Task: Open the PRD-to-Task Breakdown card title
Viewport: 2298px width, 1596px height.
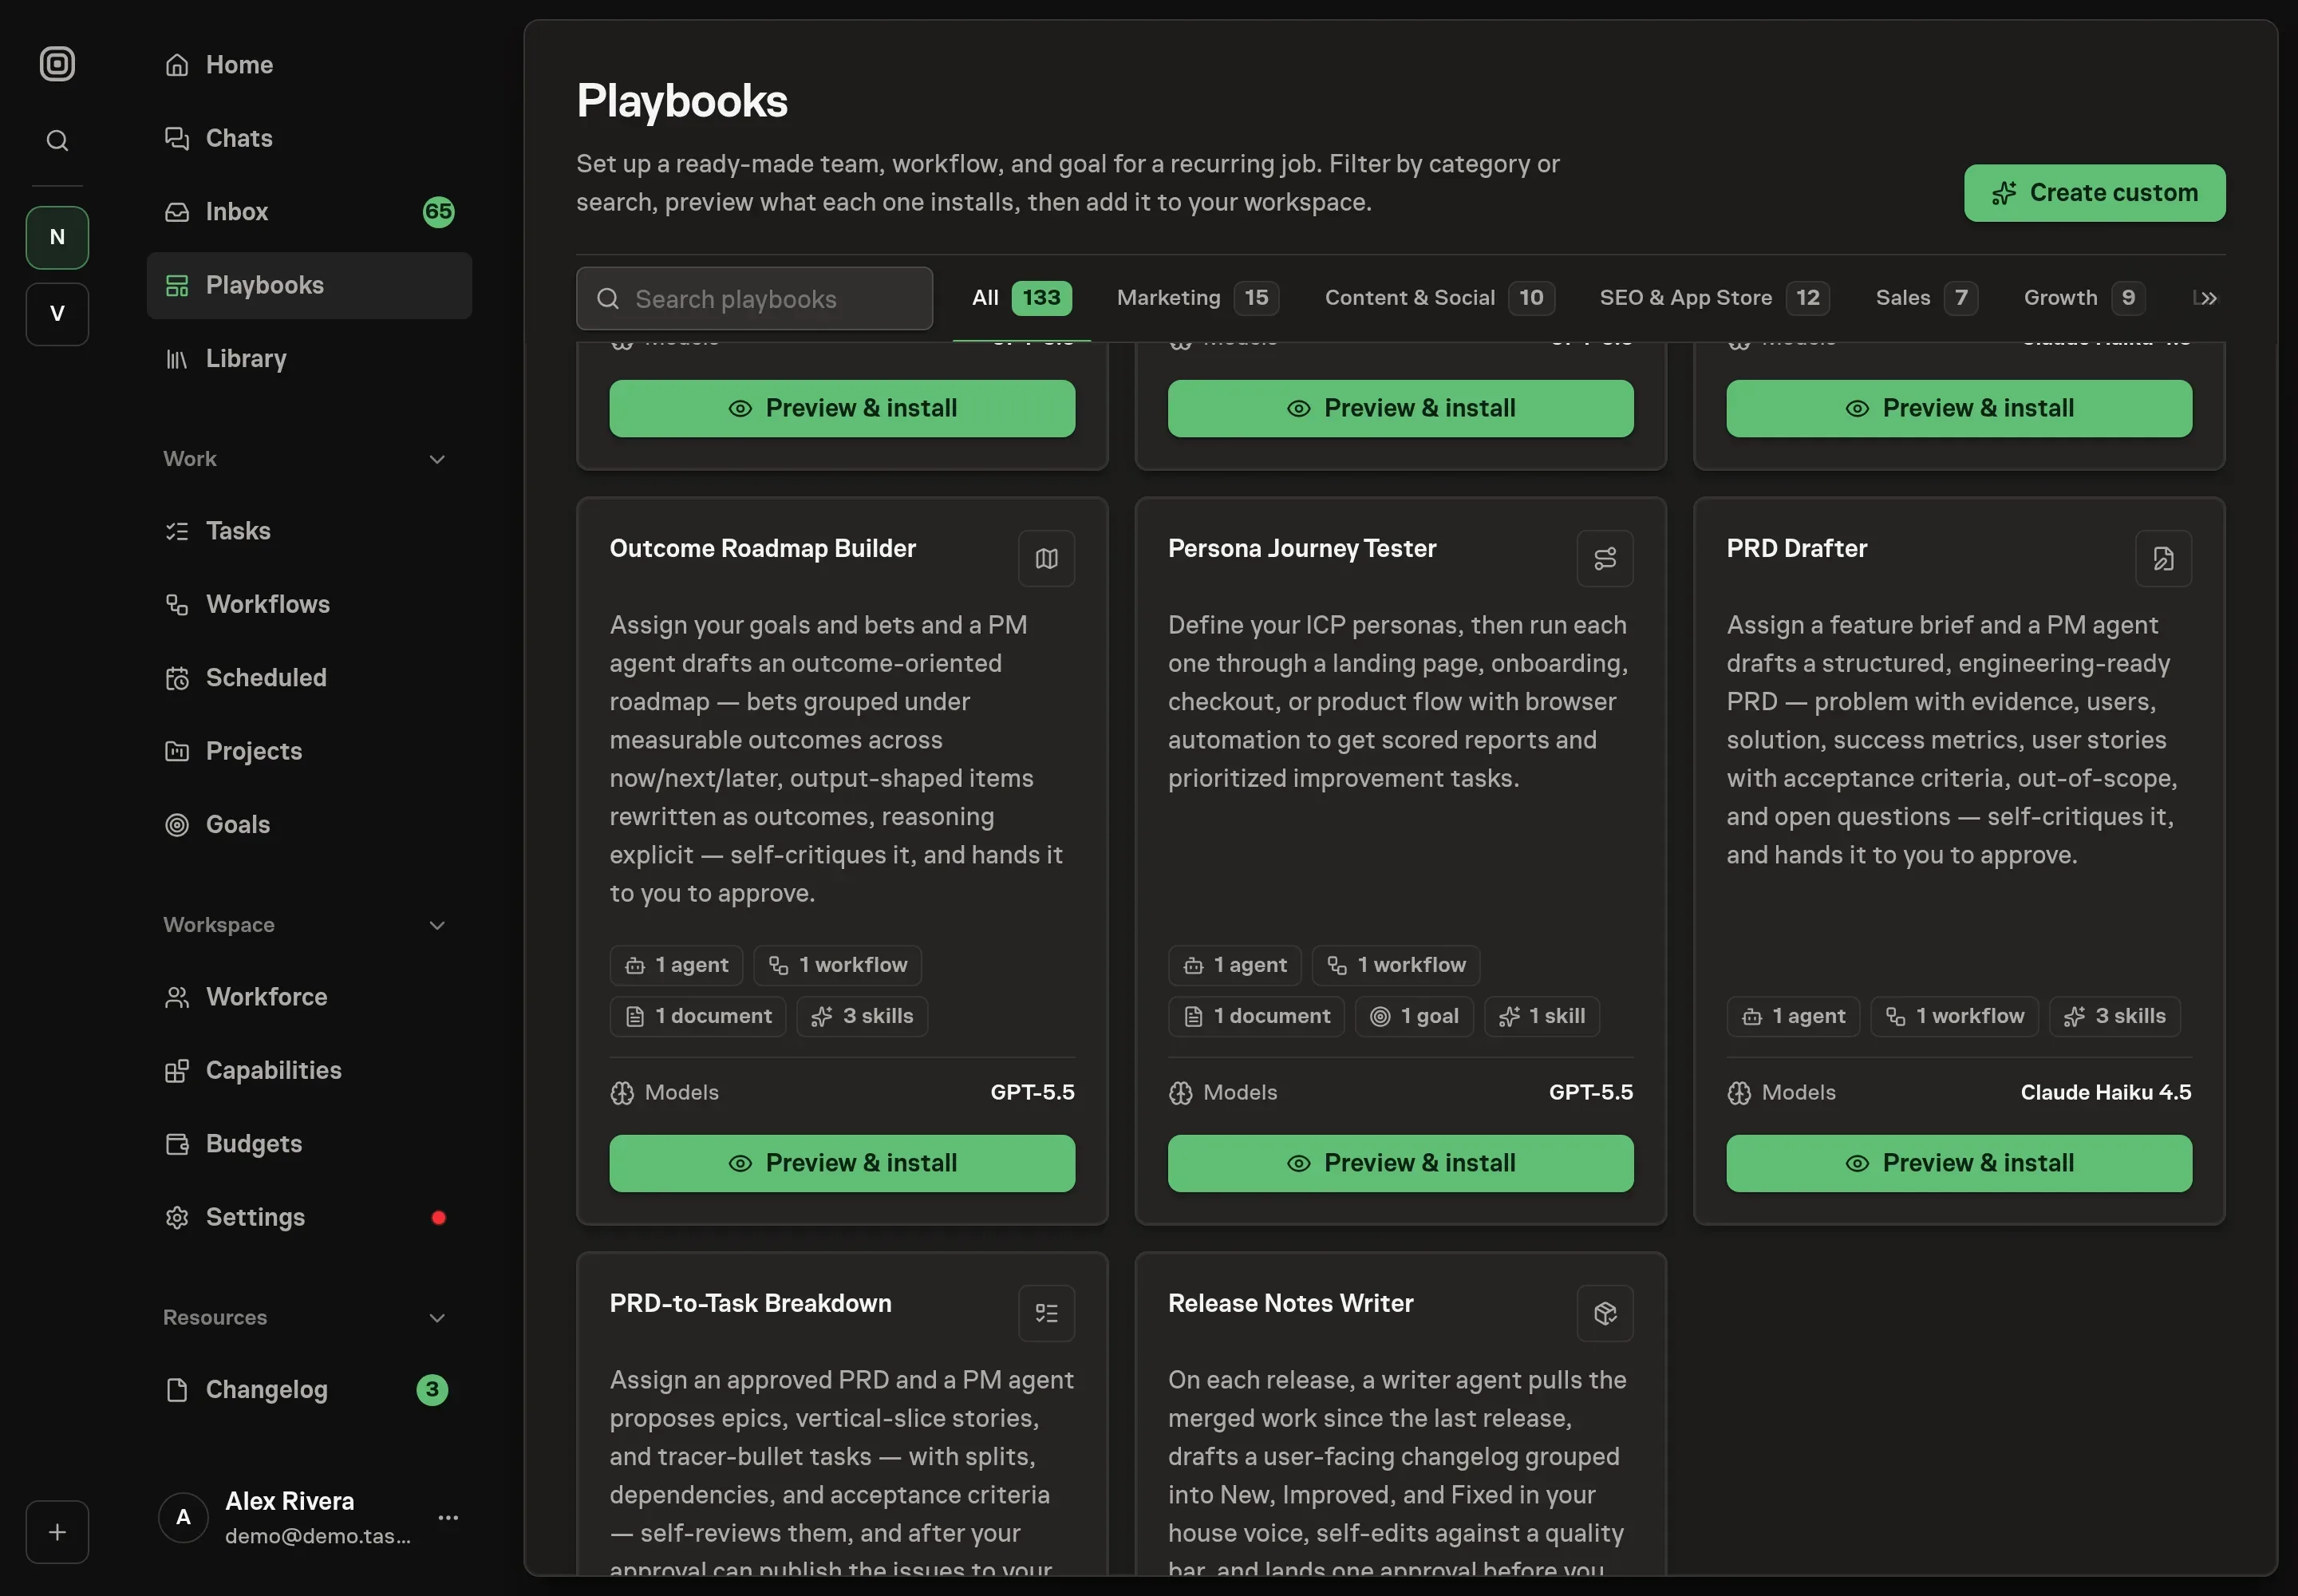Action: [750, 1303]
